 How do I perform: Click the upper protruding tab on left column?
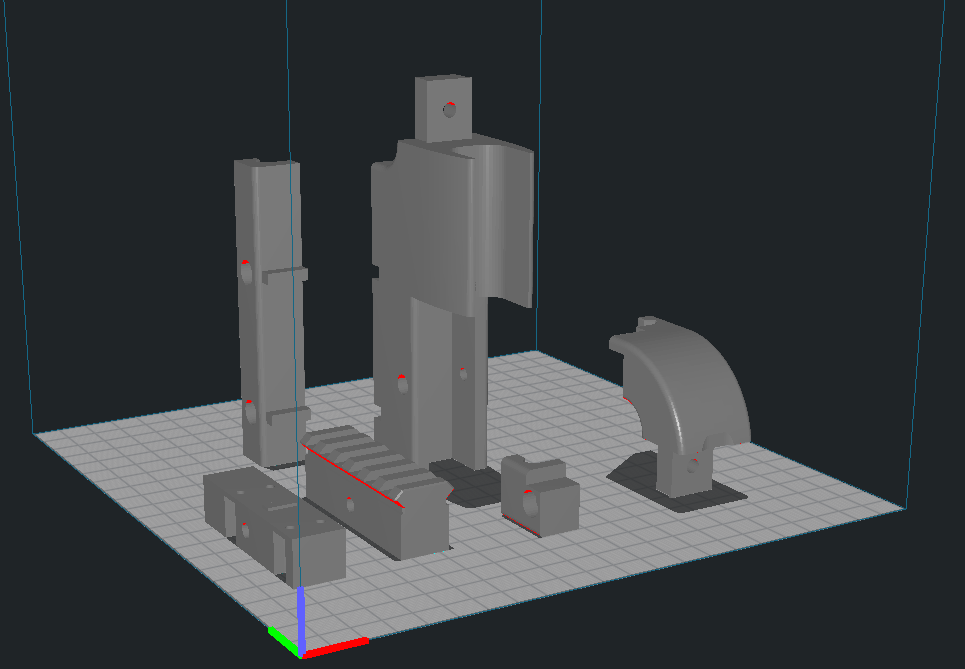point(286,273)
